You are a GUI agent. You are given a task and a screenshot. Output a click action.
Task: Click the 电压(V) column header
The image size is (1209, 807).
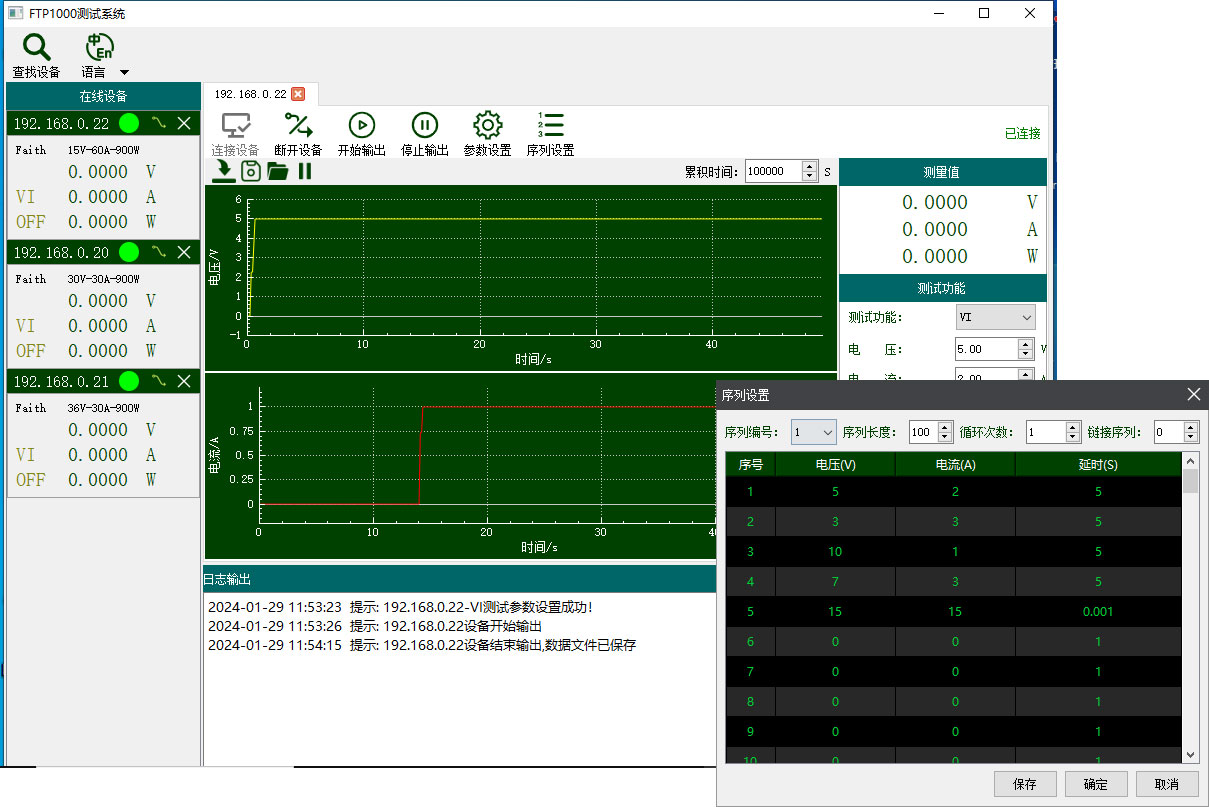click(x=835, y=464)
